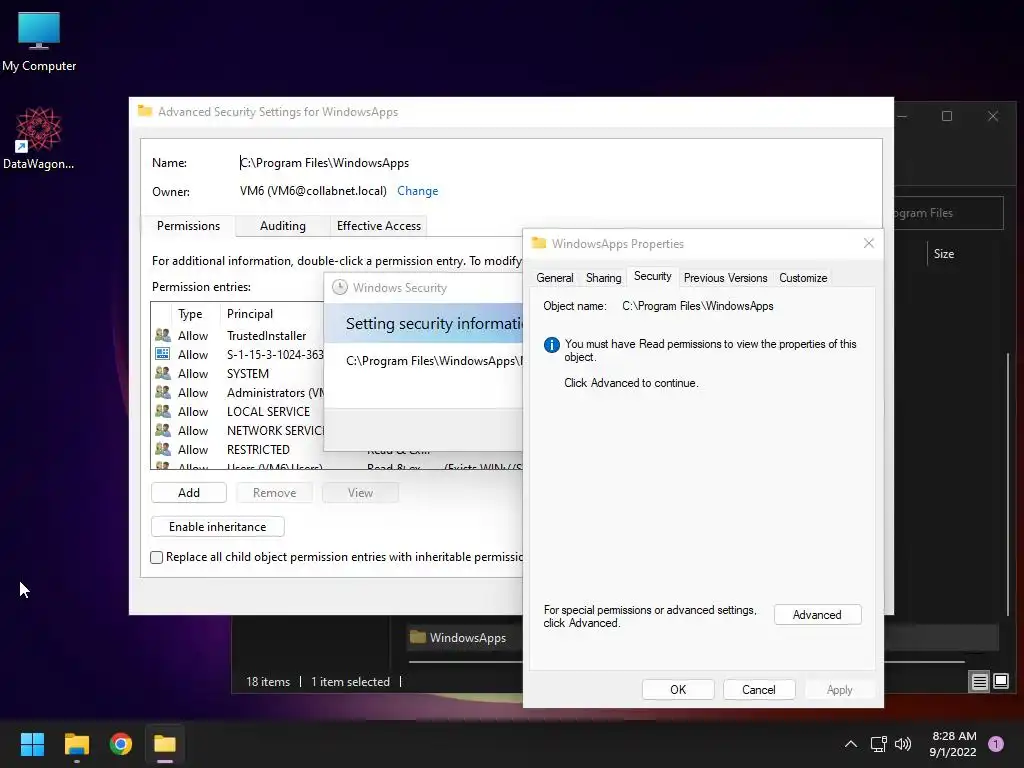Click the View permission button

(x=360, y=492)
